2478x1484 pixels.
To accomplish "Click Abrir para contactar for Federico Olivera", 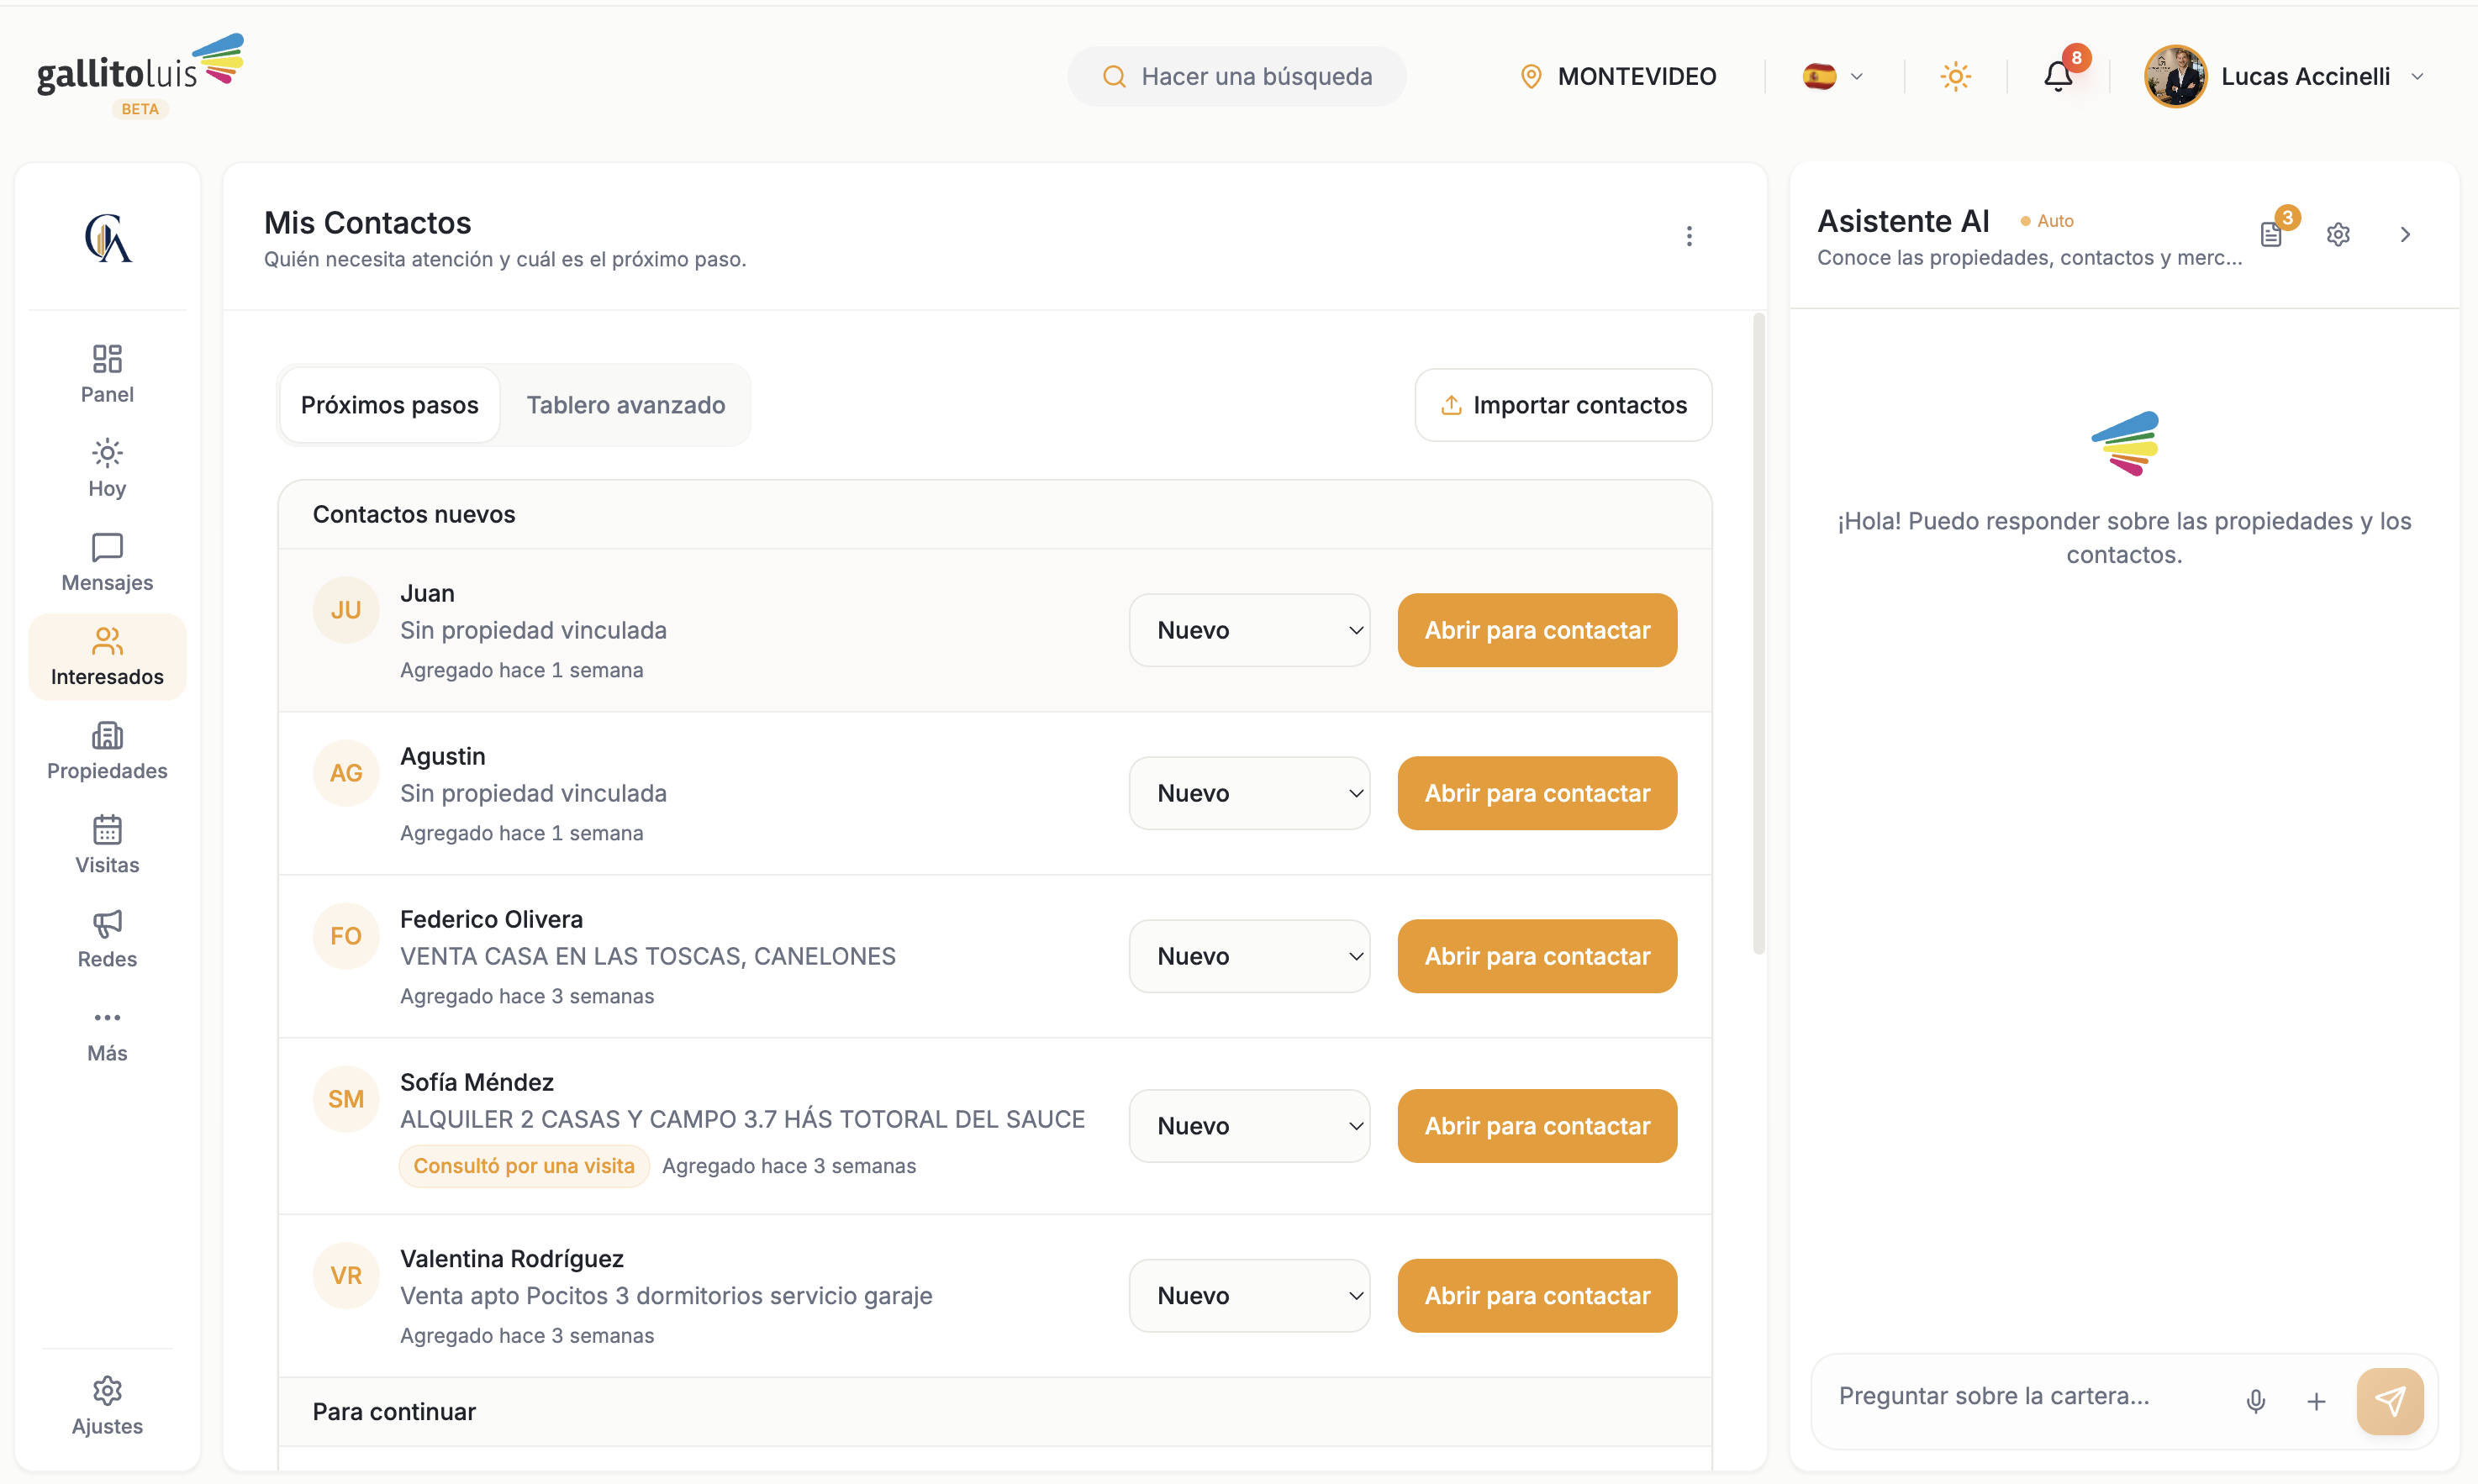I will 1537,956.
